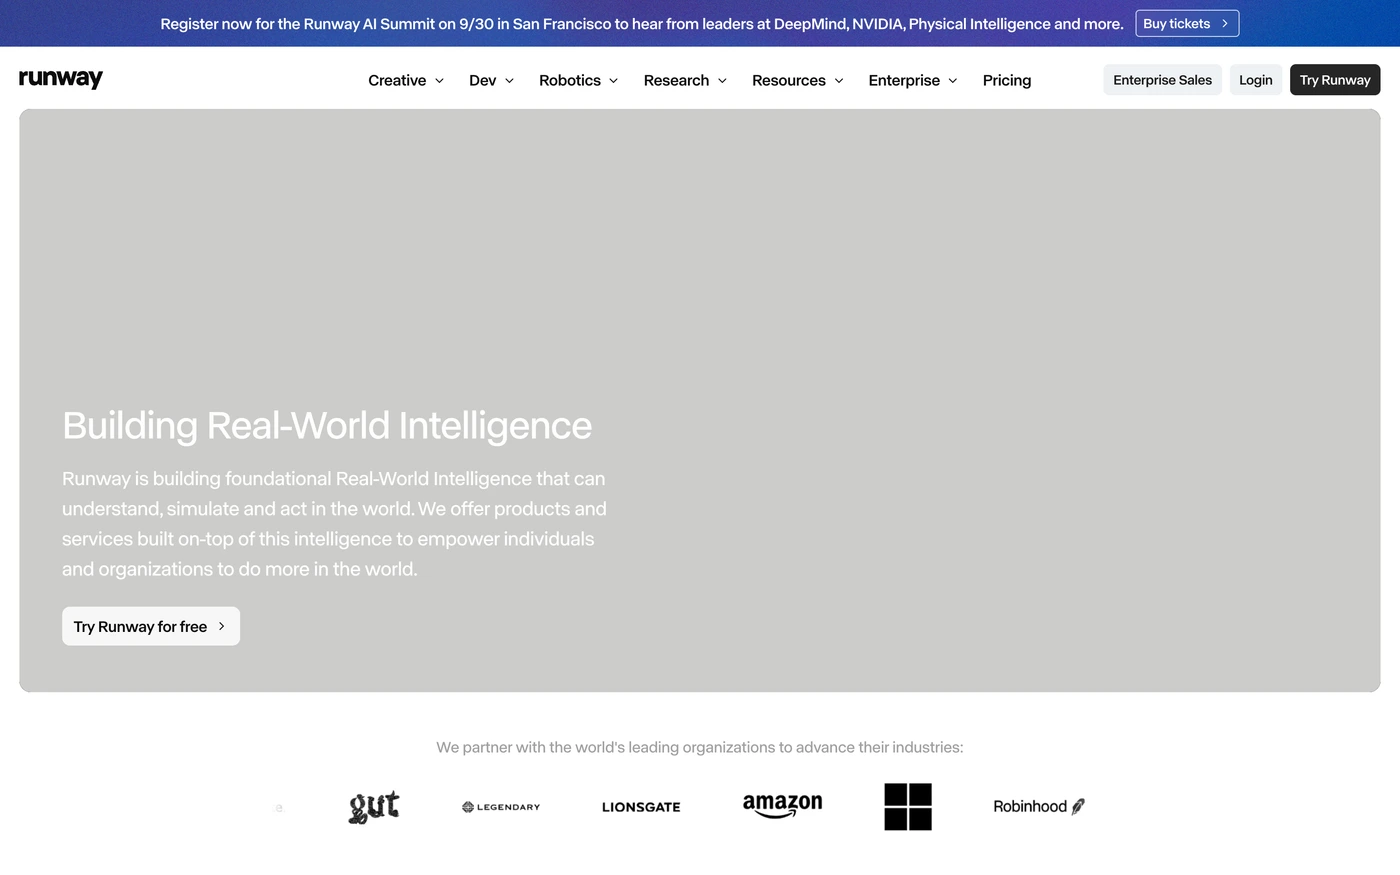Go to the Pricing page

pyautogui.click(x=1007, y=80)
